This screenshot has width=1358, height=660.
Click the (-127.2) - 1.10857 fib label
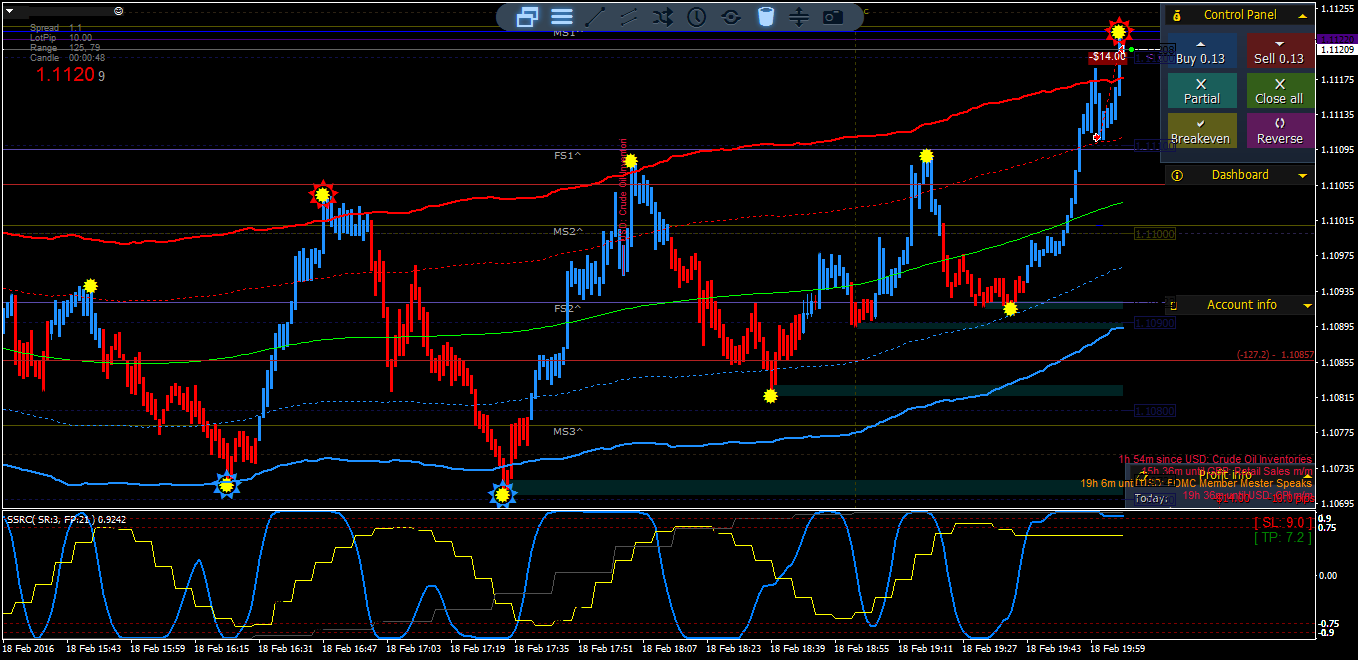(1274, 355)
